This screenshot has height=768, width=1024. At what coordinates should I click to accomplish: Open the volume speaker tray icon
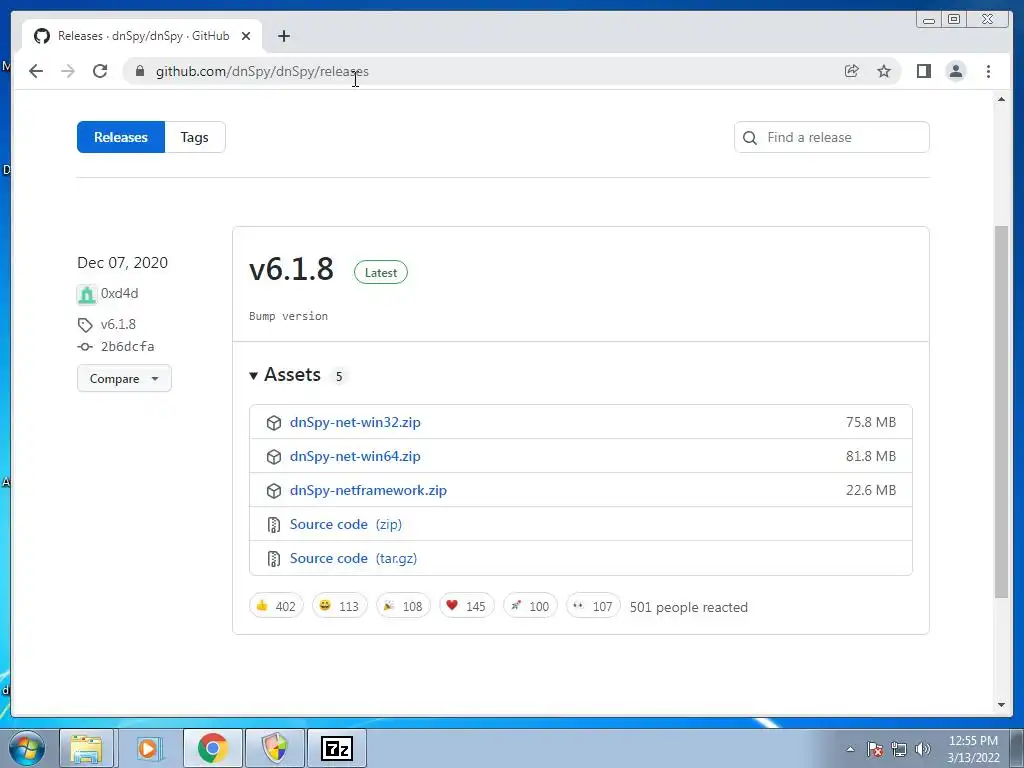coord(923,749)
